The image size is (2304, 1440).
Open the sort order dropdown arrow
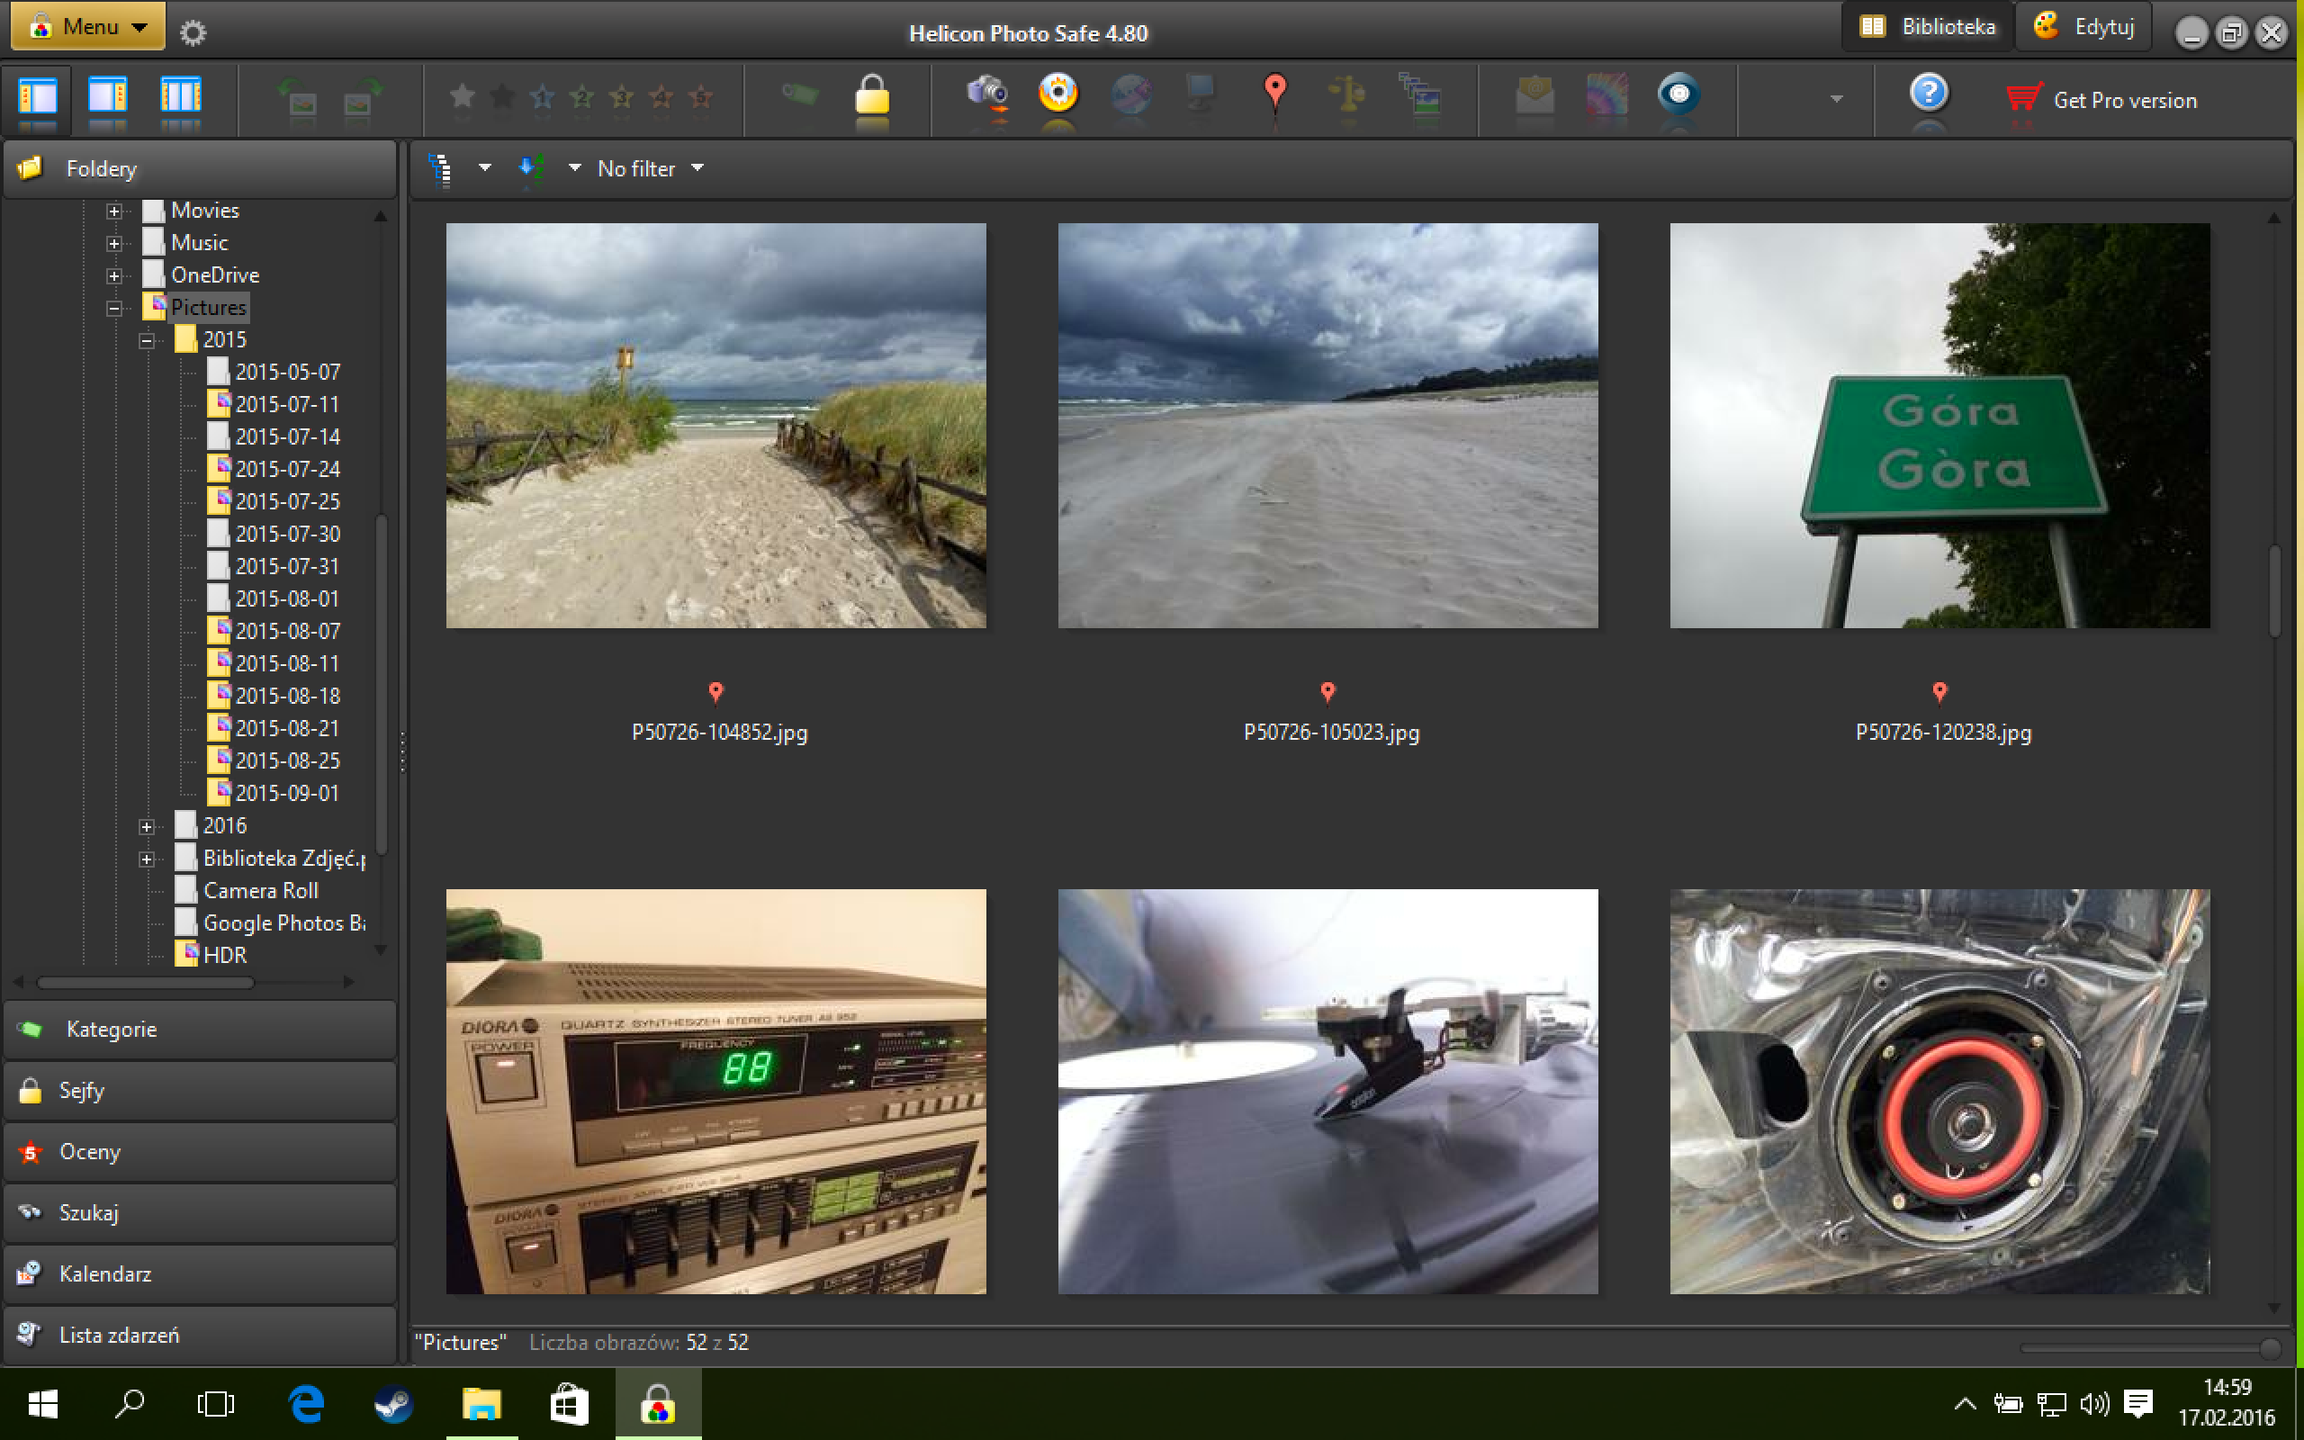(574, 168)
